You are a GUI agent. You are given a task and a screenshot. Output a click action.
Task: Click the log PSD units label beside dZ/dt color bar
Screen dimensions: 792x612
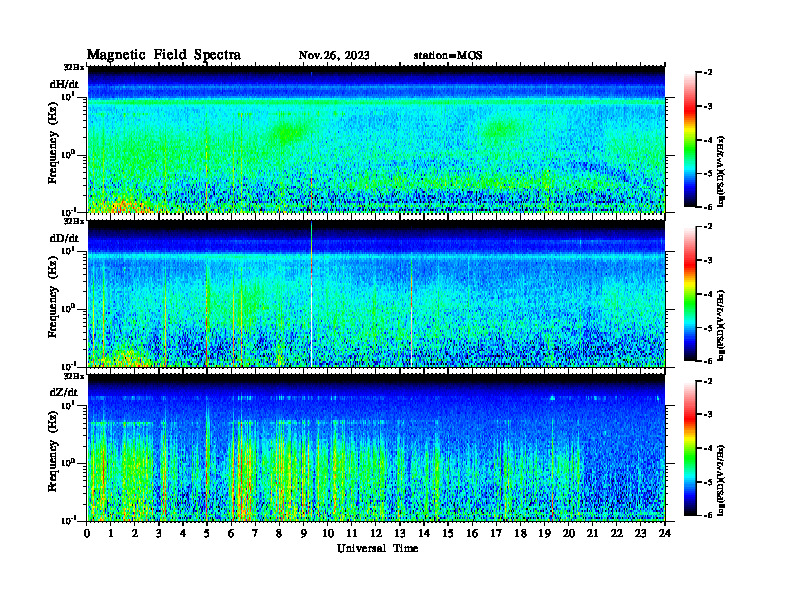click(x=721, y=480)
